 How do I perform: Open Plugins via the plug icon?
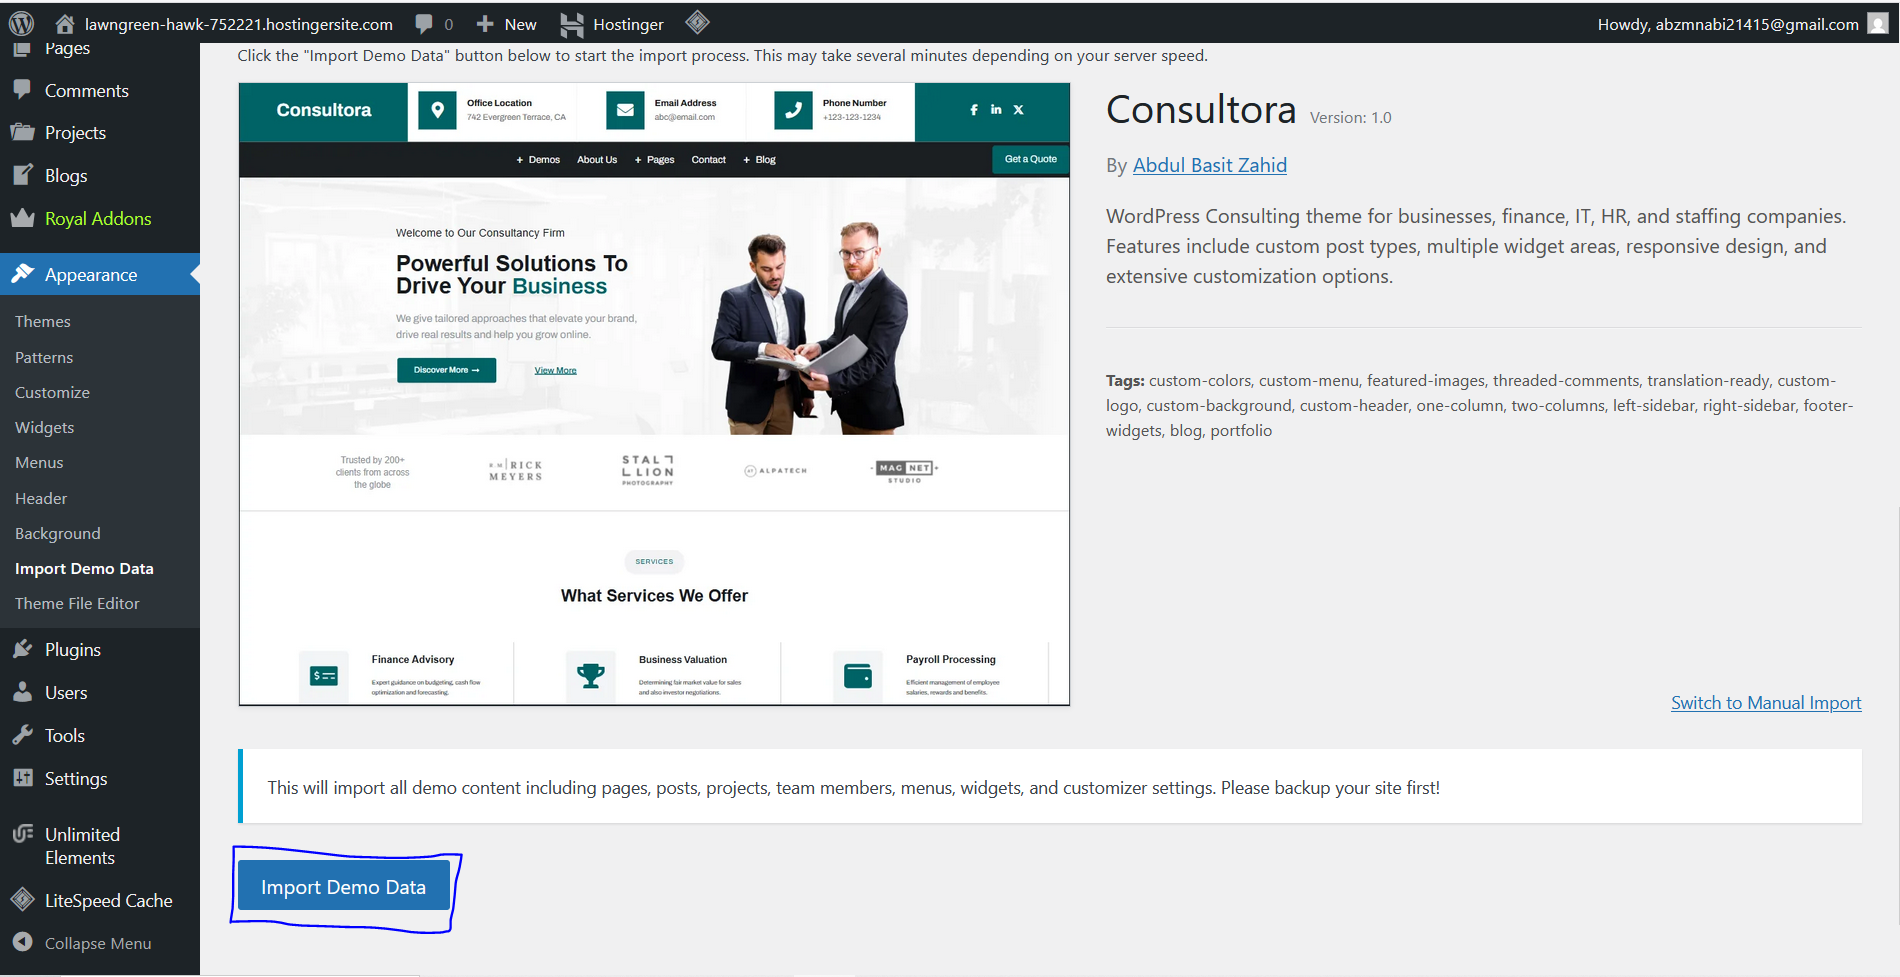(x=22, y=649)
